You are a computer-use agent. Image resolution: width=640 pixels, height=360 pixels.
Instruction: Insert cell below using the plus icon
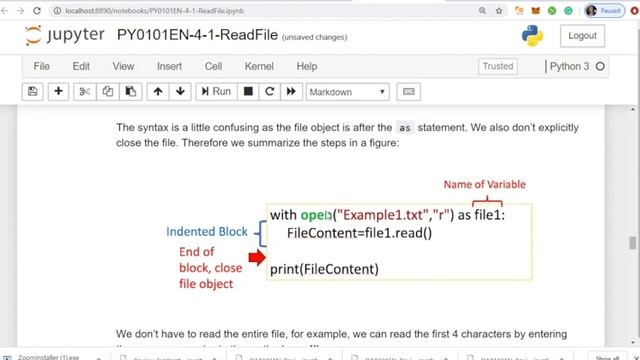pyautogui.click(x=58, y=91)
